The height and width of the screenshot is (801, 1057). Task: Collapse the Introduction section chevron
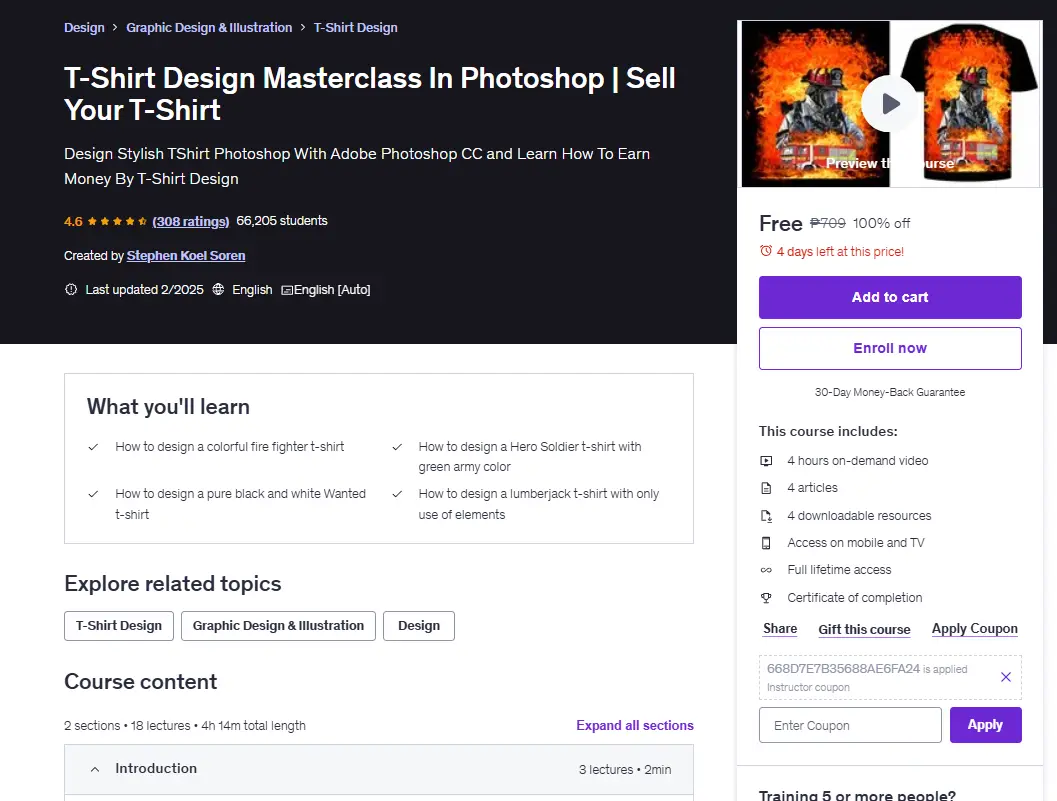pos(95,769)
